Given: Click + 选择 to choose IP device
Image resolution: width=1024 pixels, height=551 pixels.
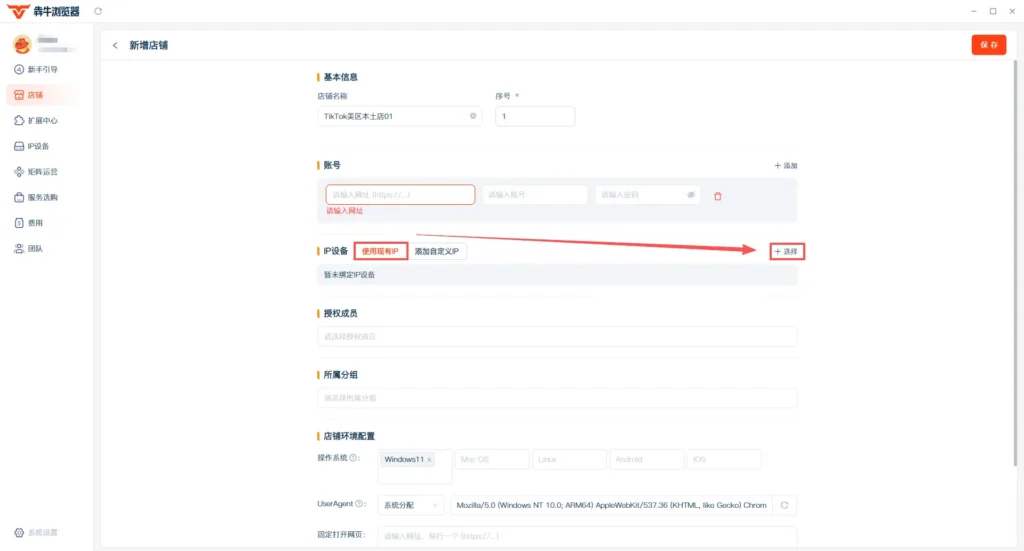Looking at the screenshot, I should 786,251.
